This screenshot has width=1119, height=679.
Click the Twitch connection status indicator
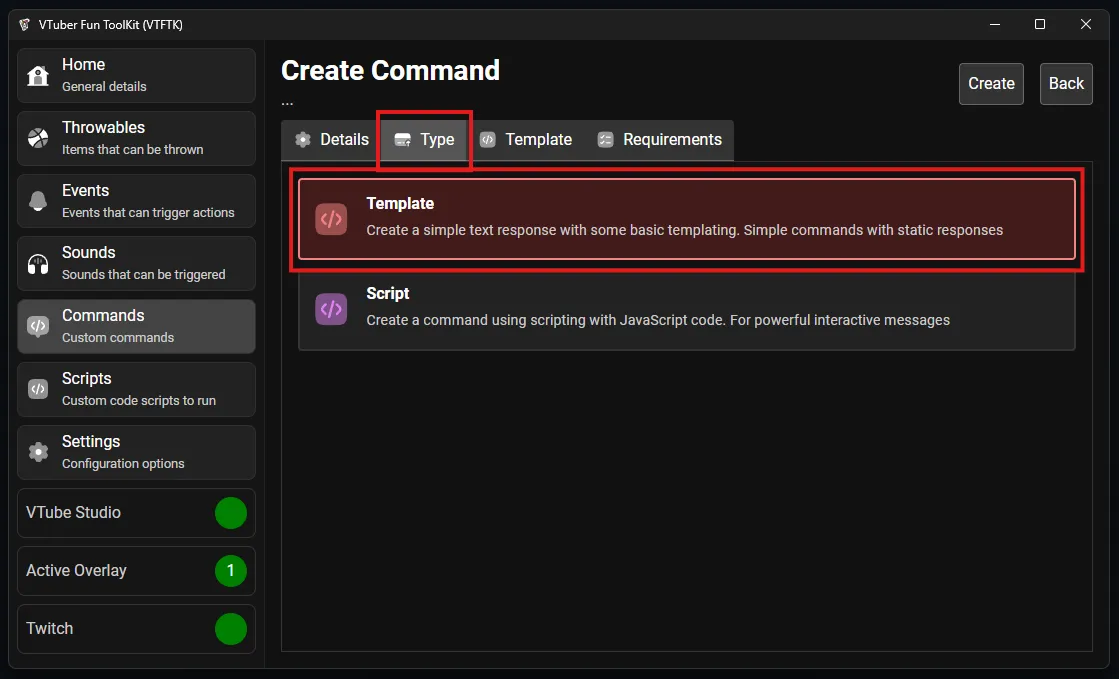tap(230, 629)
